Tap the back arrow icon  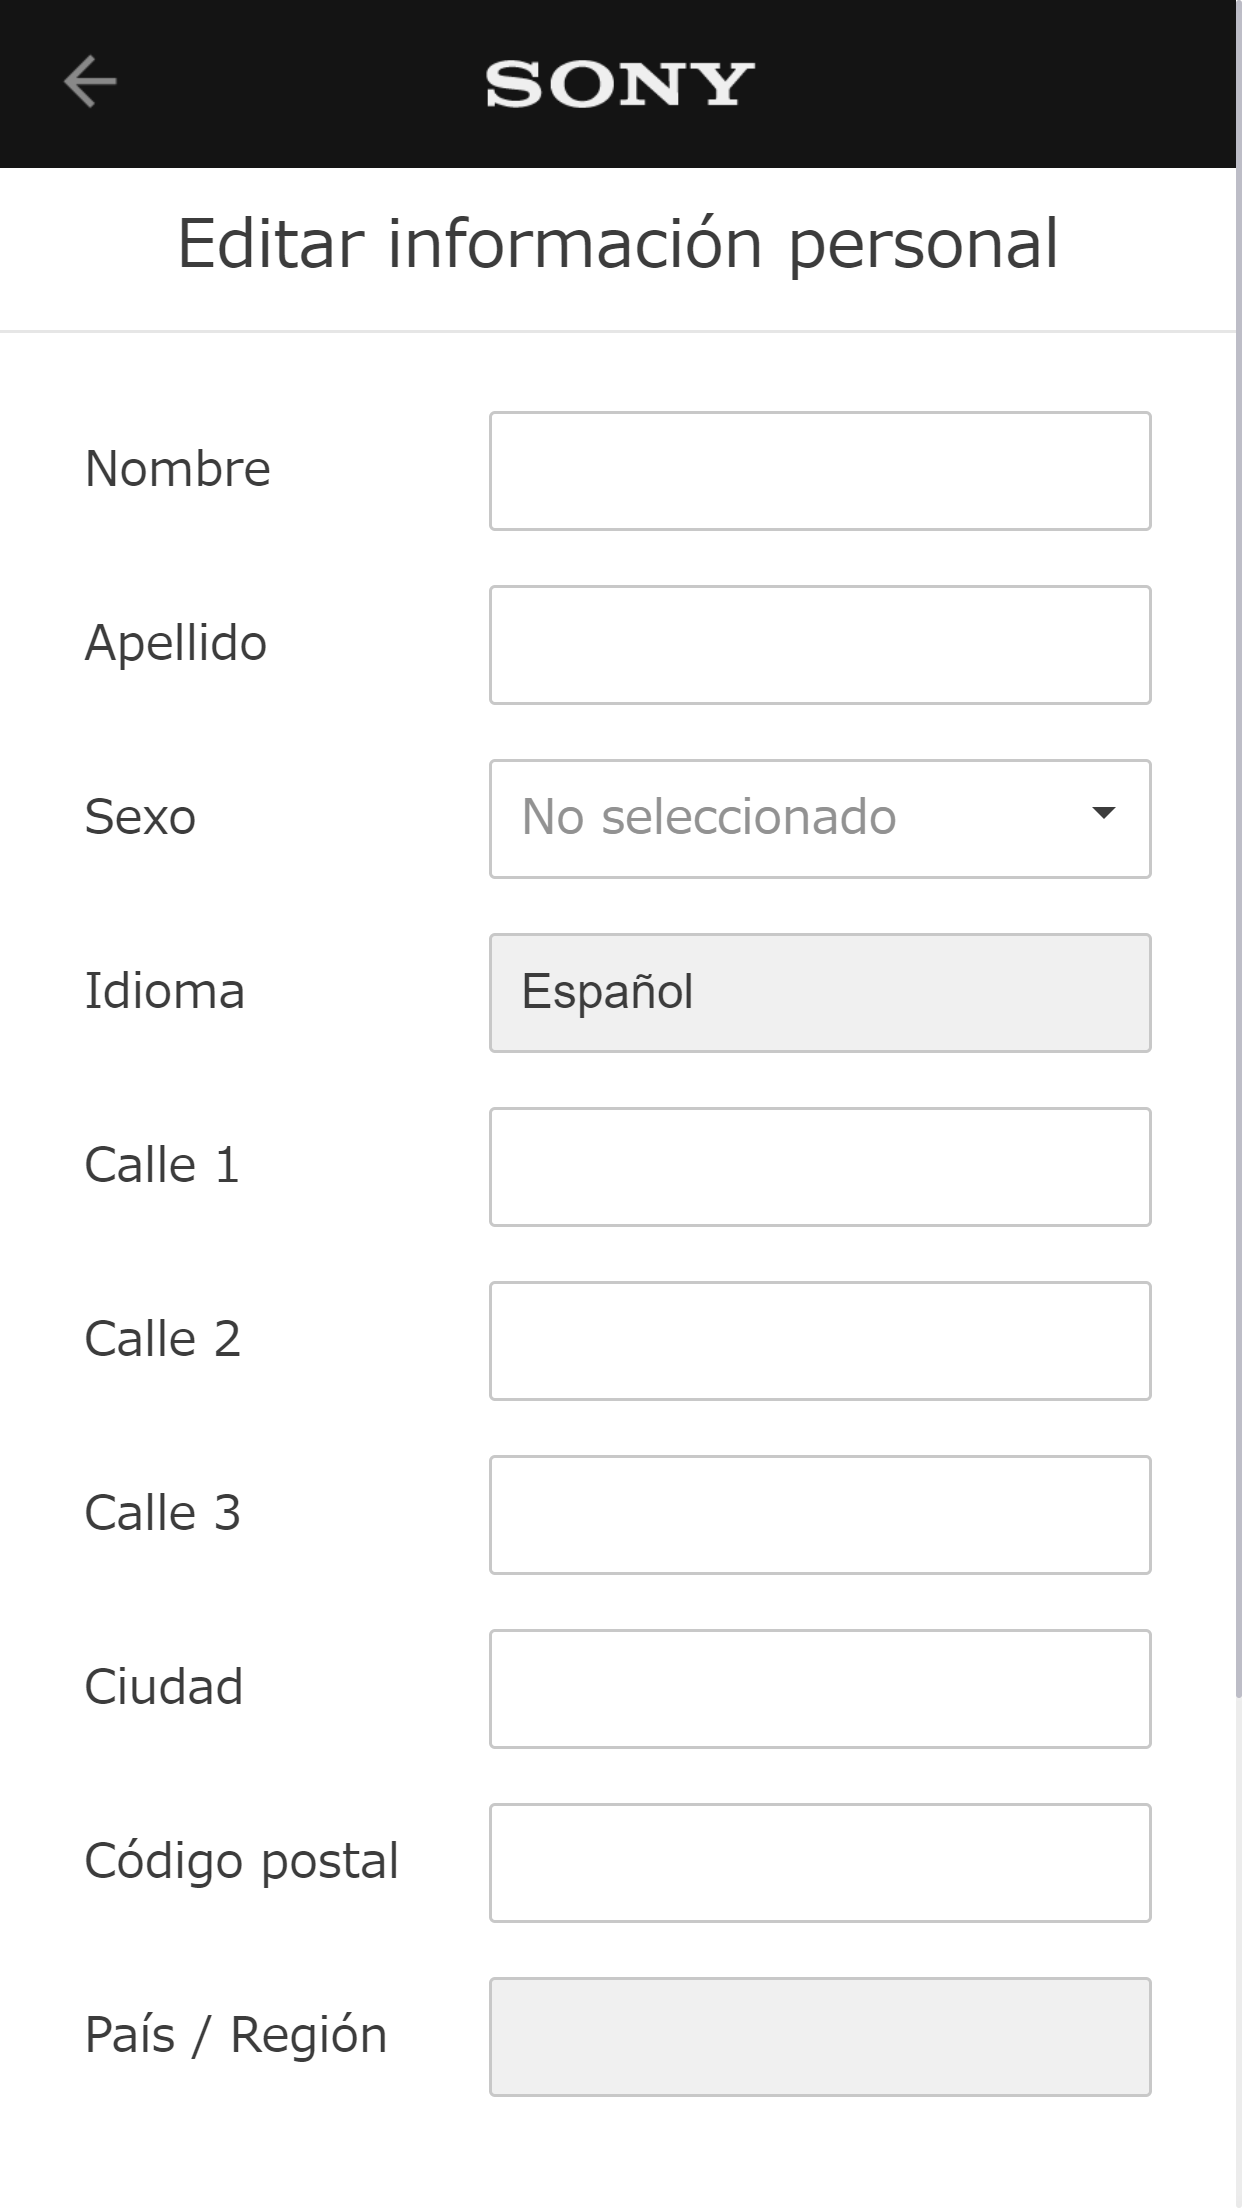click(90, 82)
